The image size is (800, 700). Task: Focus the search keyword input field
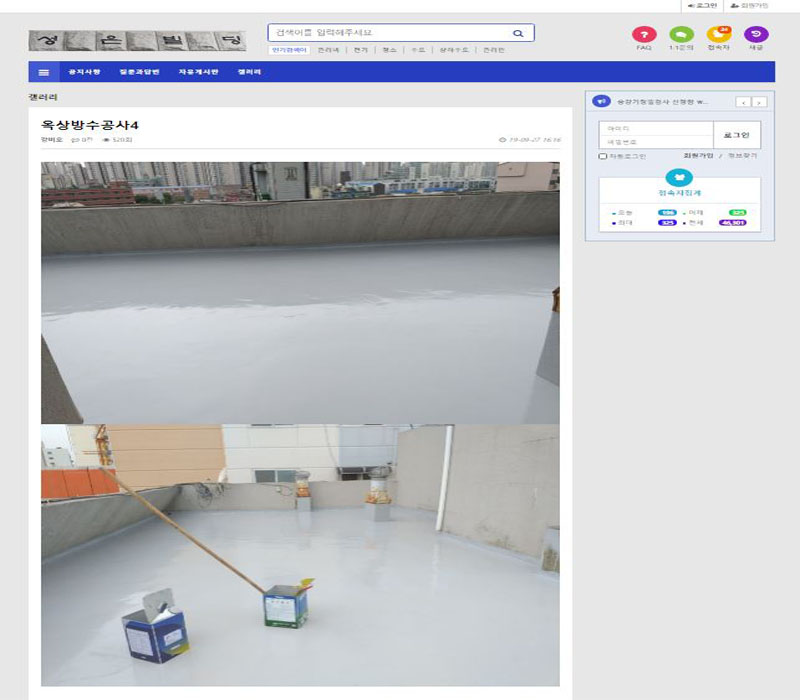coord(390,33)
